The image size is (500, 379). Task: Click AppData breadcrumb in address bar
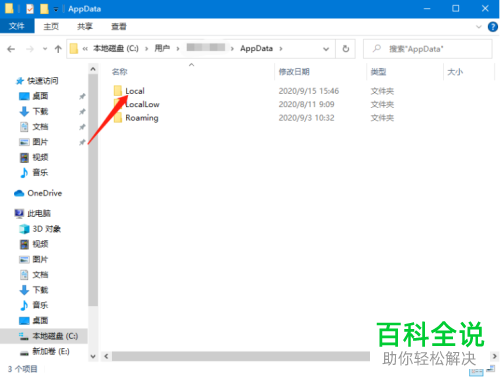pyautogui.click(x=256, y=49)
